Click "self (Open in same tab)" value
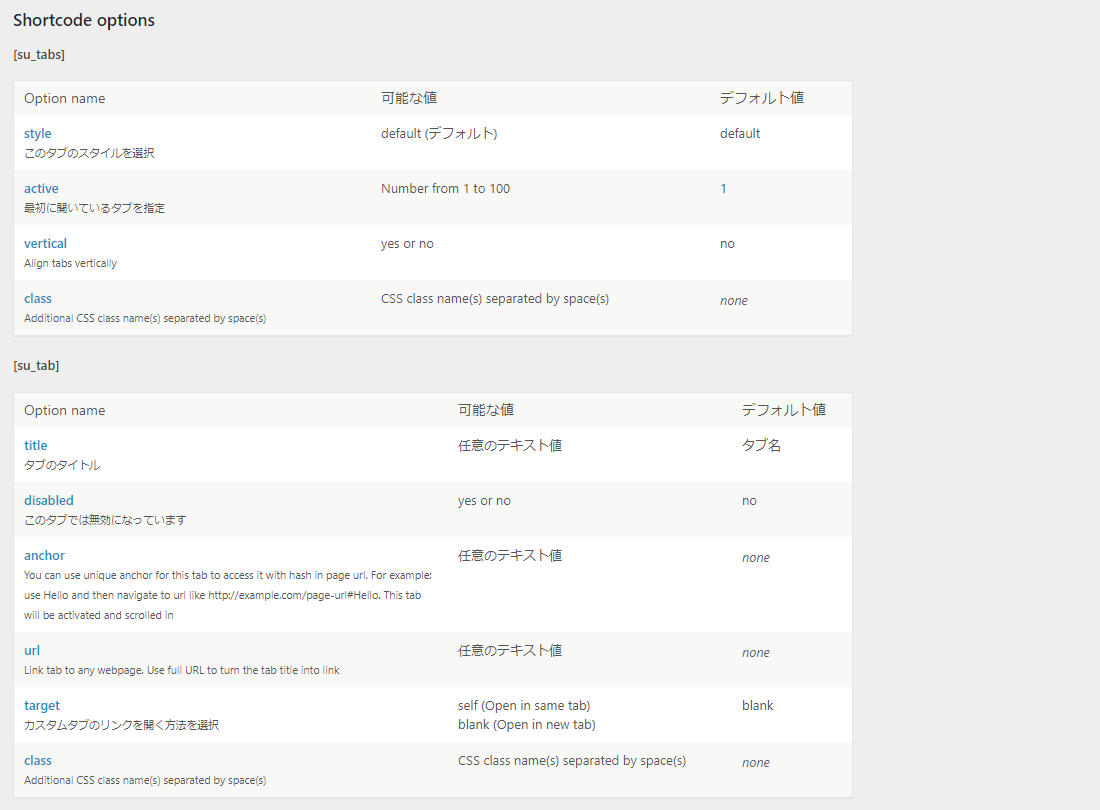 tap(531, 705)
